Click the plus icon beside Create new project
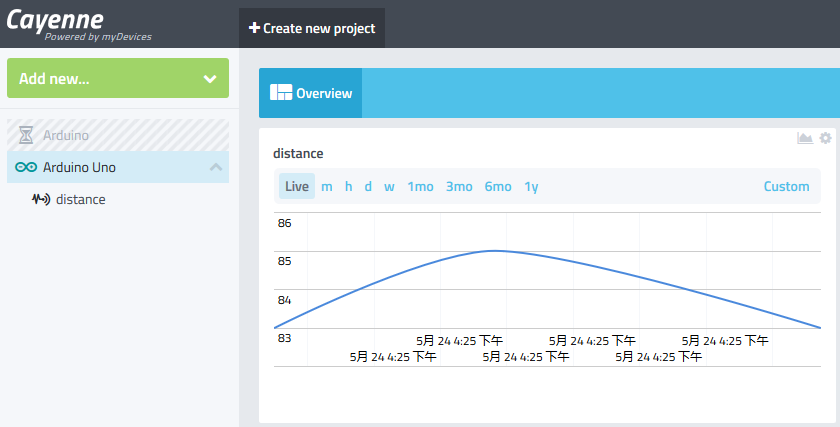This screenshot has height=427, width=840. click(254, 28)
